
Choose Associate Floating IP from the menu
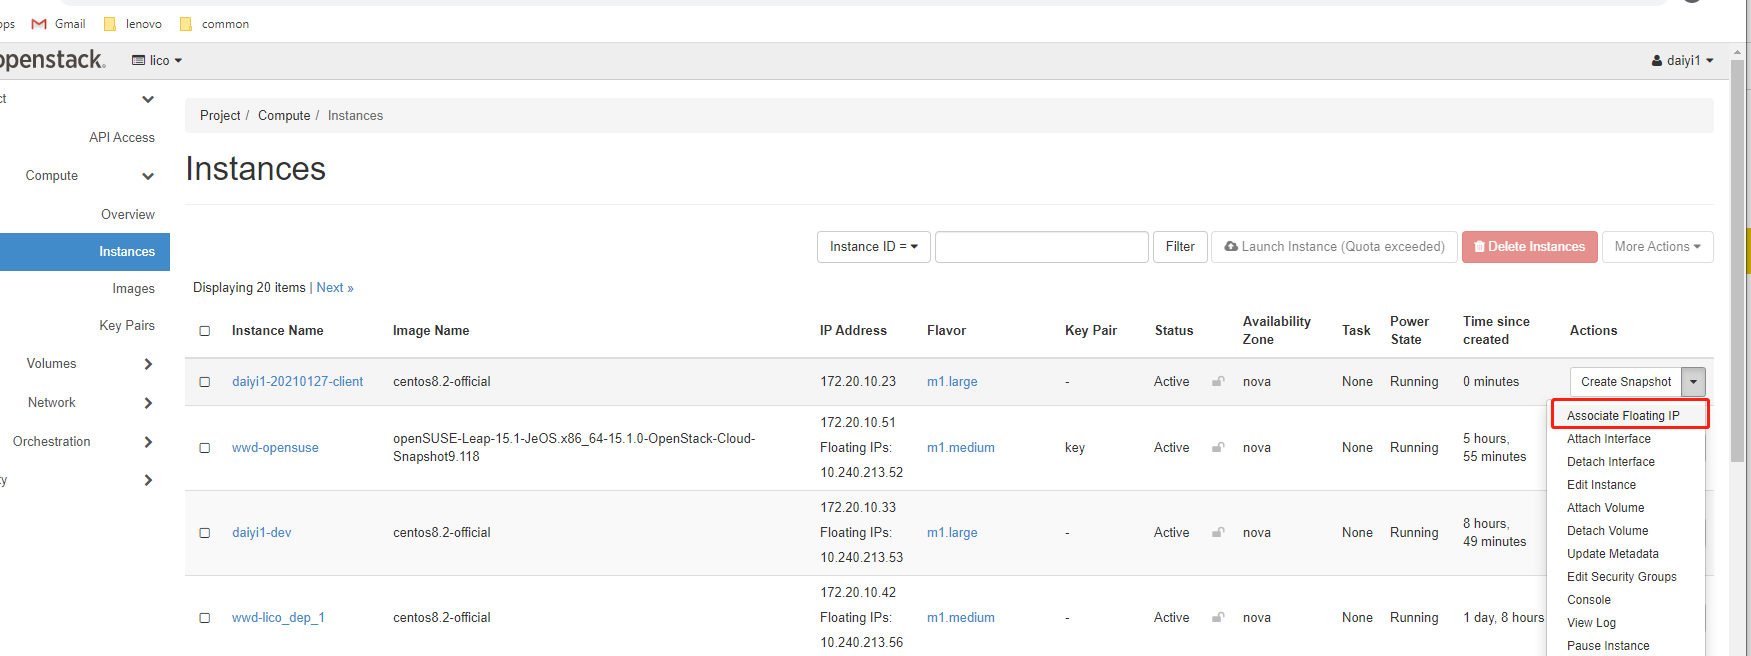pyautogui.click(x=1623, y=415)
